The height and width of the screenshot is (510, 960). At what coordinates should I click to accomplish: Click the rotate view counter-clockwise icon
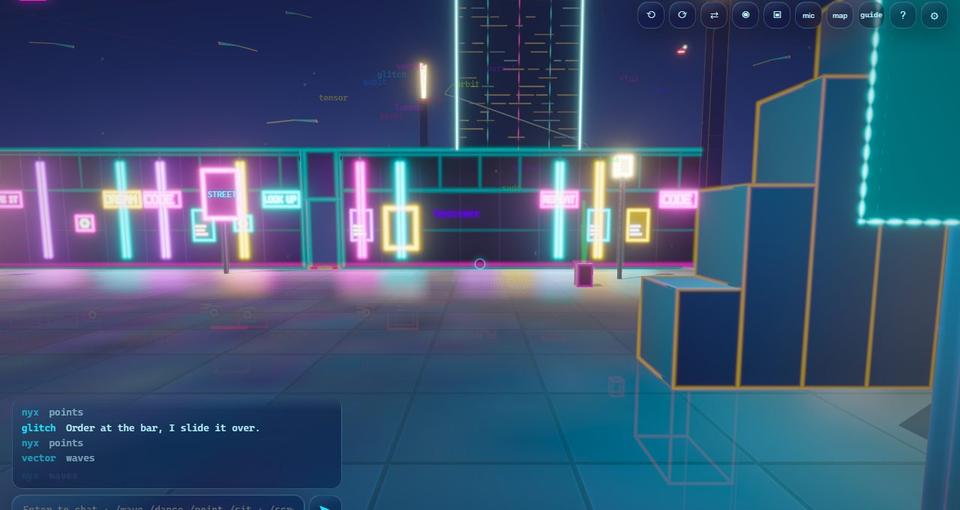(x=651, y=15)
